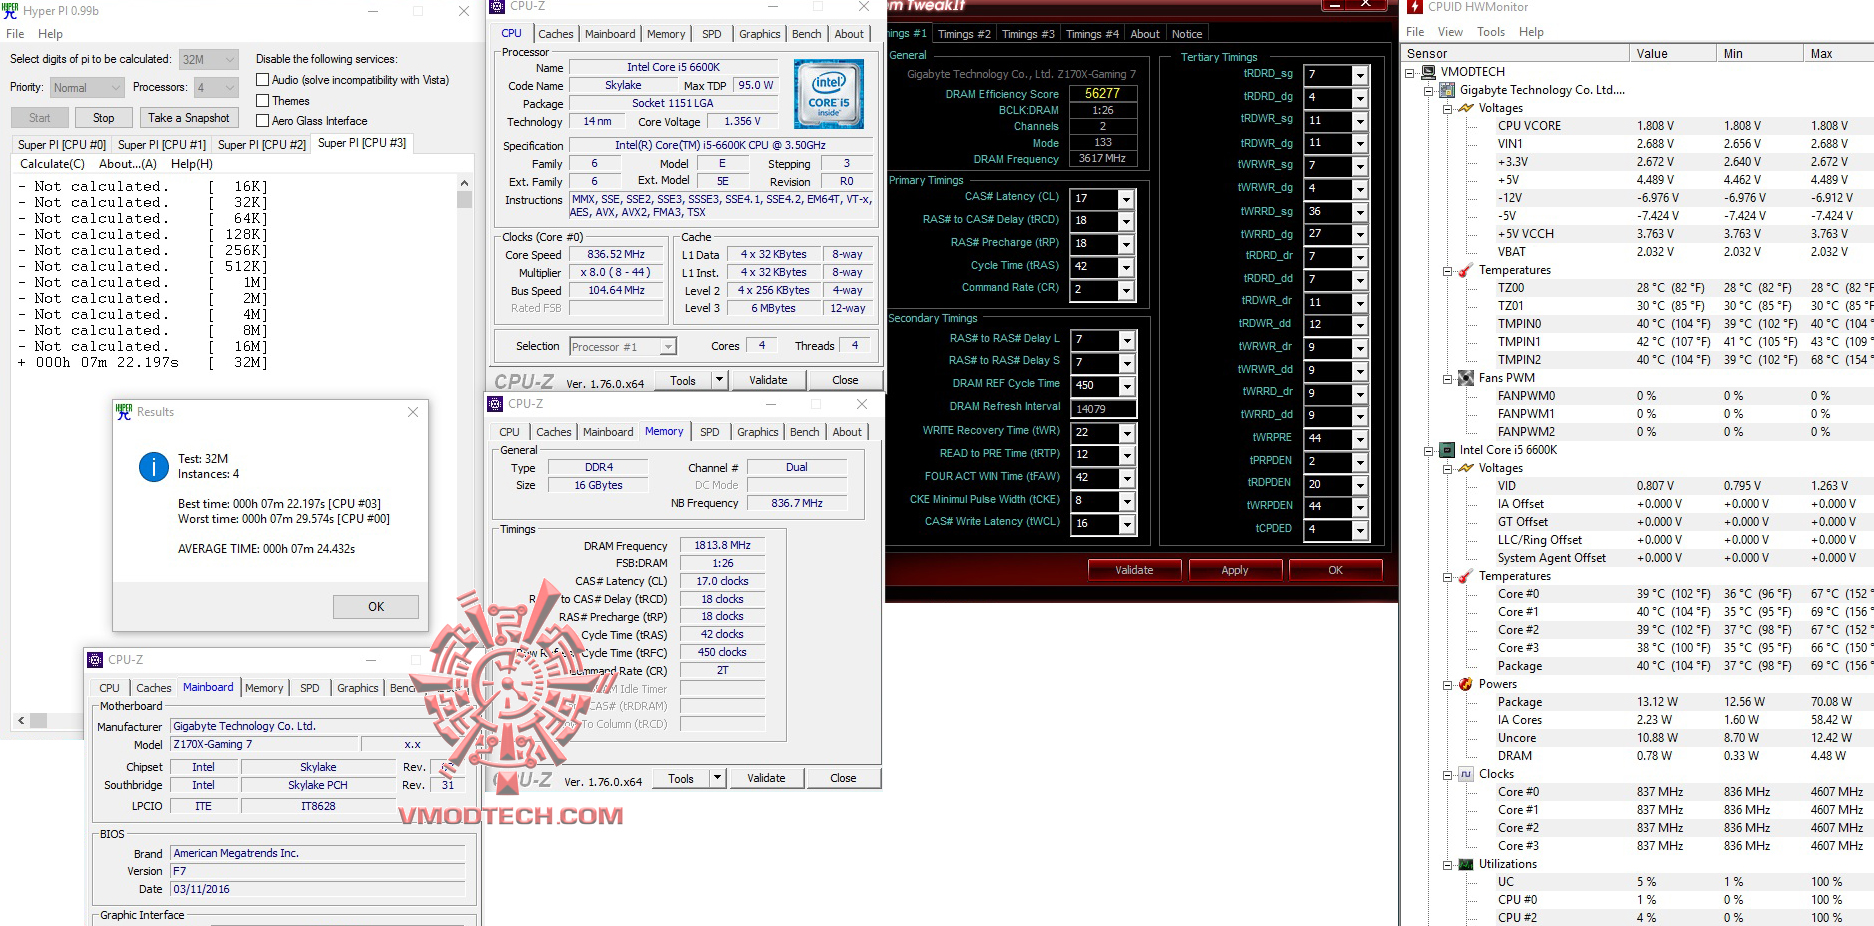Open the SPD tab in CPU-Z Memory window
Viewport: 1874px width, 926px height.
point(709,432)
